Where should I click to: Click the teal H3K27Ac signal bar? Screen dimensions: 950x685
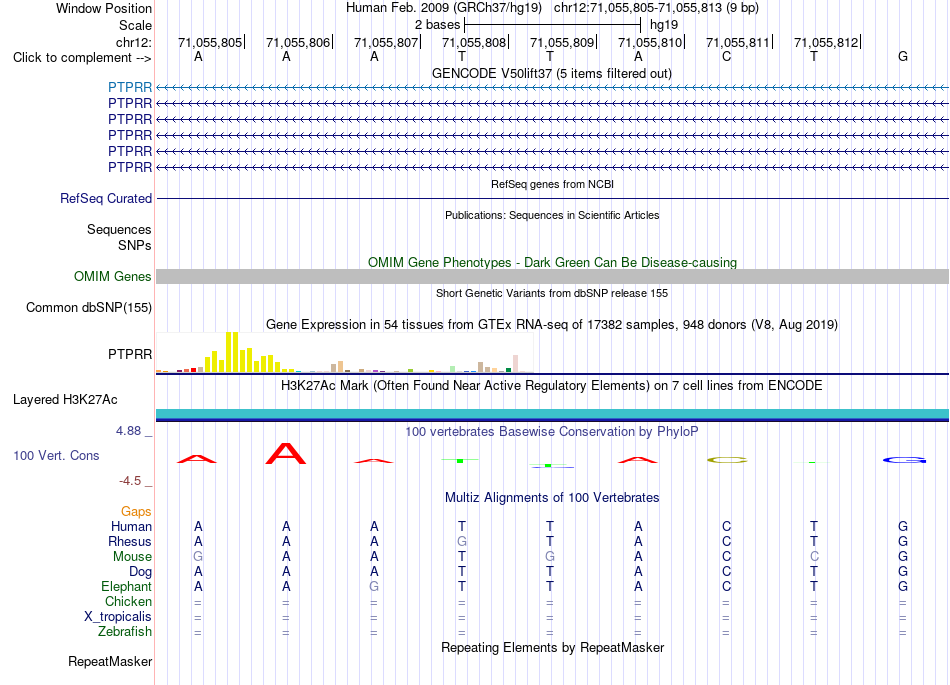point(552,414)
